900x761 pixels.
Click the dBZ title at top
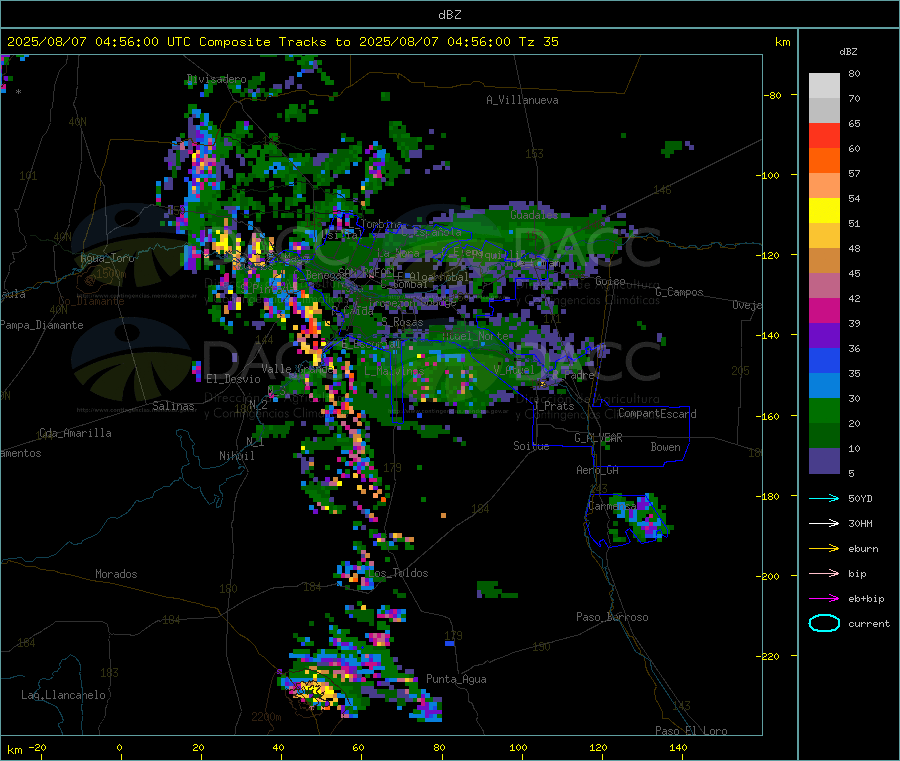click(449, 15)
